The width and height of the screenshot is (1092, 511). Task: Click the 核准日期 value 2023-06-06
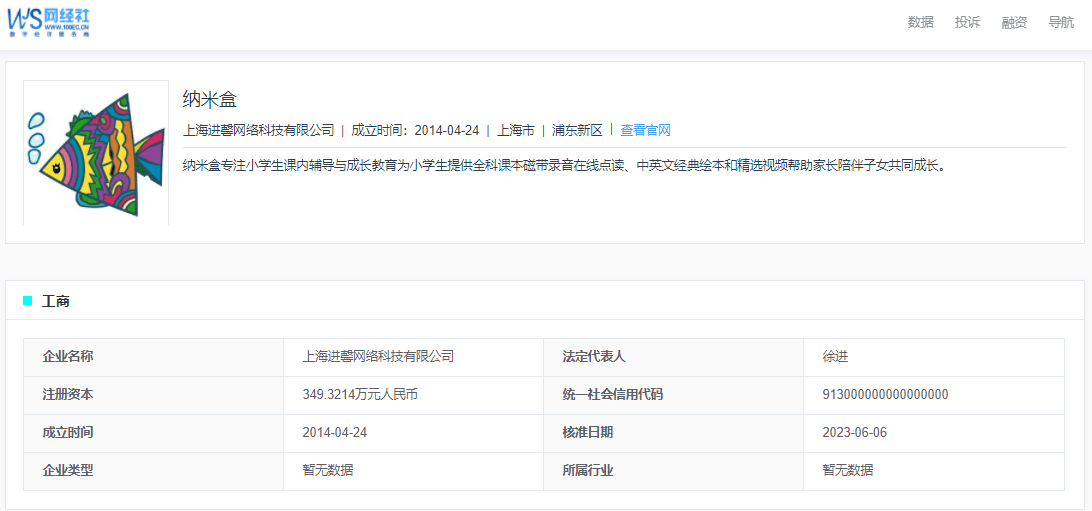point(854,433)
